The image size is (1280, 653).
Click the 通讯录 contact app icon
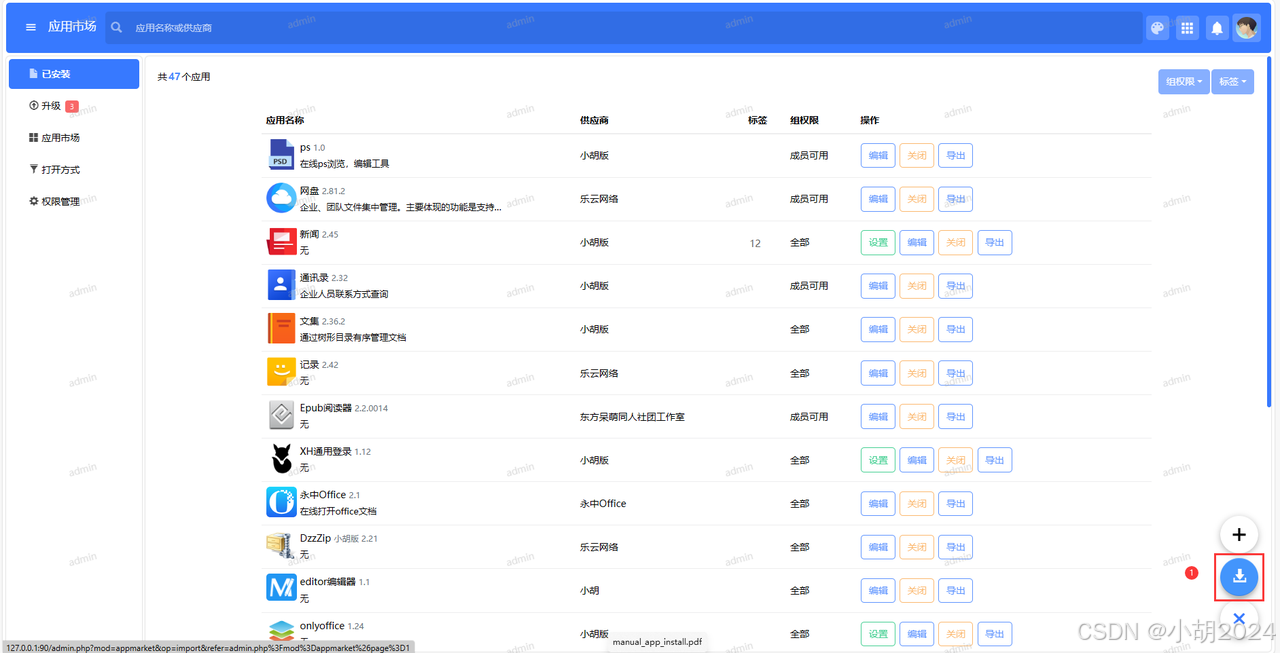coord(281,285)
